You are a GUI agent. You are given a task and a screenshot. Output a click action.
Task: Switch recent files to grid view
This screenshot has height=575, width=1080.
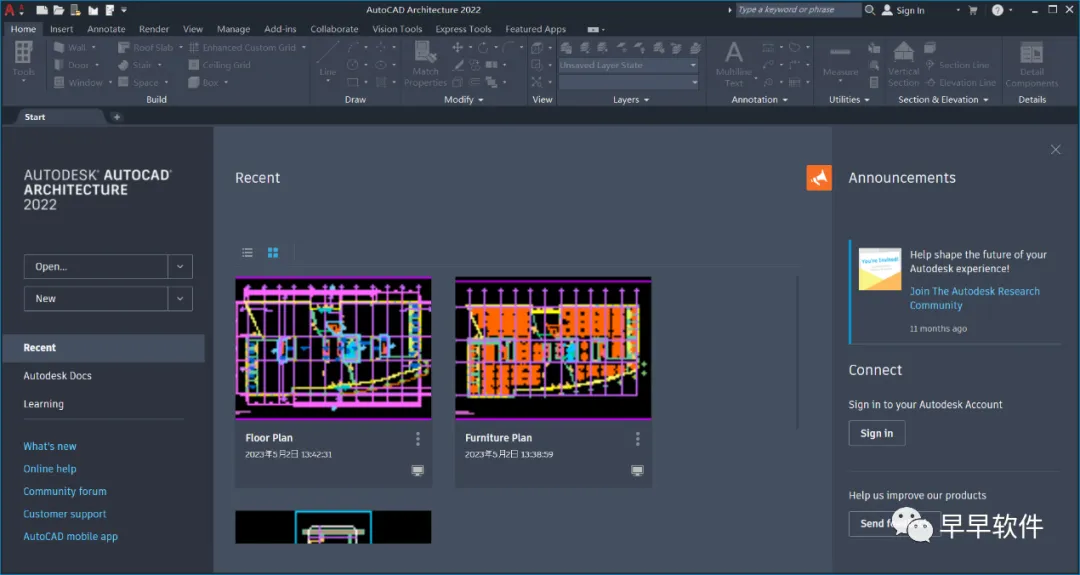[x=273, y=253]
